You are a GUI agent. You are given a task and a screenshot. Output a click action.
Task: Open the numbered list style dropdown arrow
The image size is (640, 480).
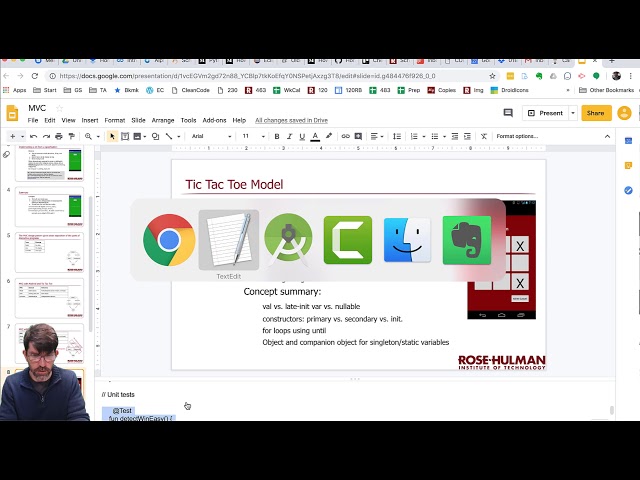(424, 136)
